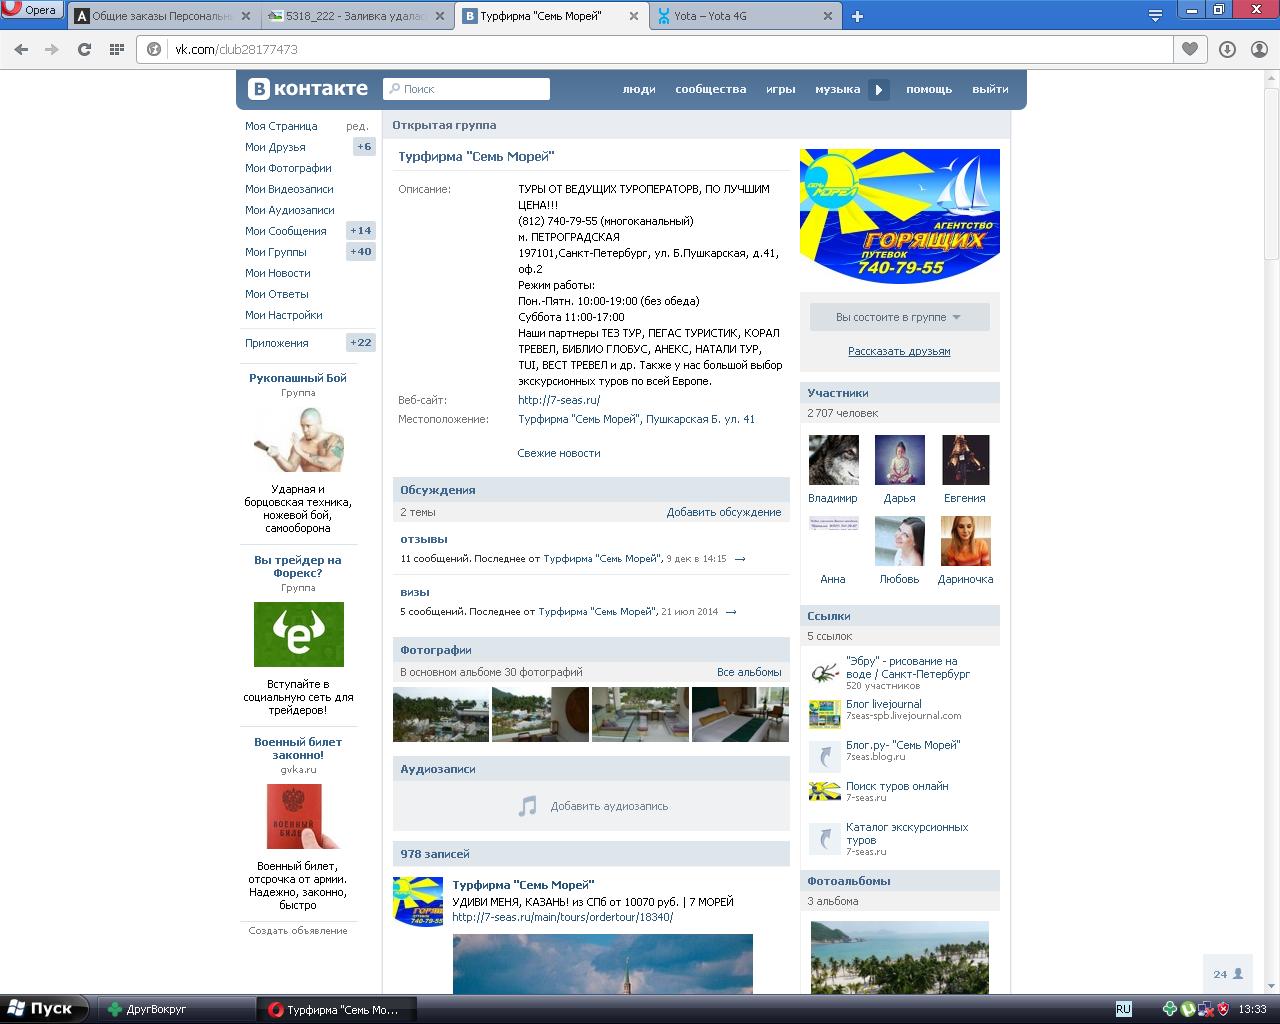Image resolution: width=1280 pixels, height=1024 pixels.
Task: Open Darya's member avatar
Action: click(899, 460)
